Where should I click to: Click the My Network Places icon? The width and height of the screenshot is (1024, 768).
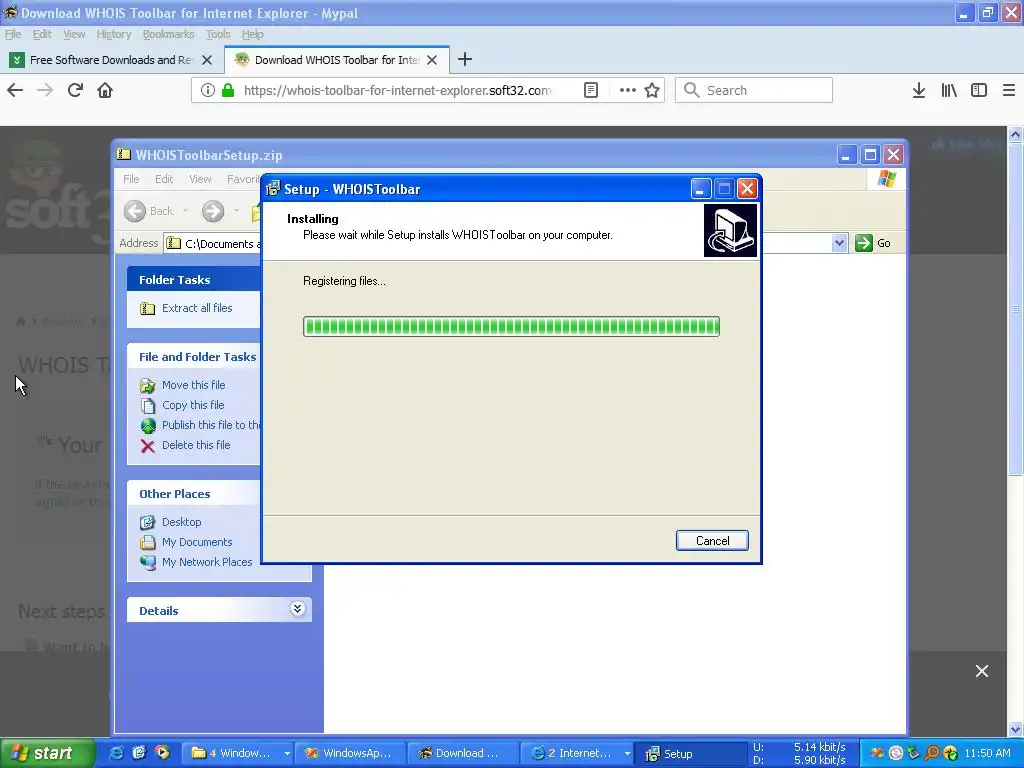tap(148, 562)
